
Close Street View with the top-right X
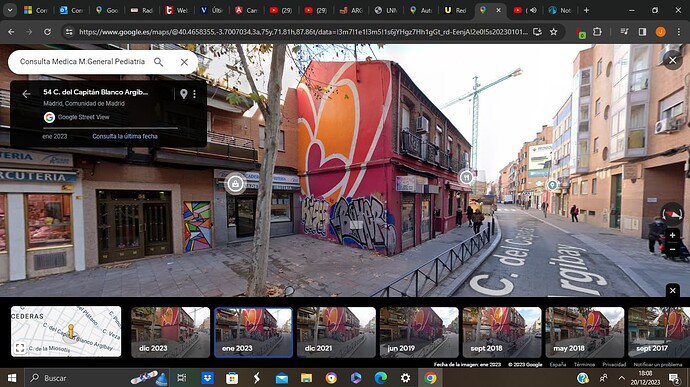tap(672, 60)
